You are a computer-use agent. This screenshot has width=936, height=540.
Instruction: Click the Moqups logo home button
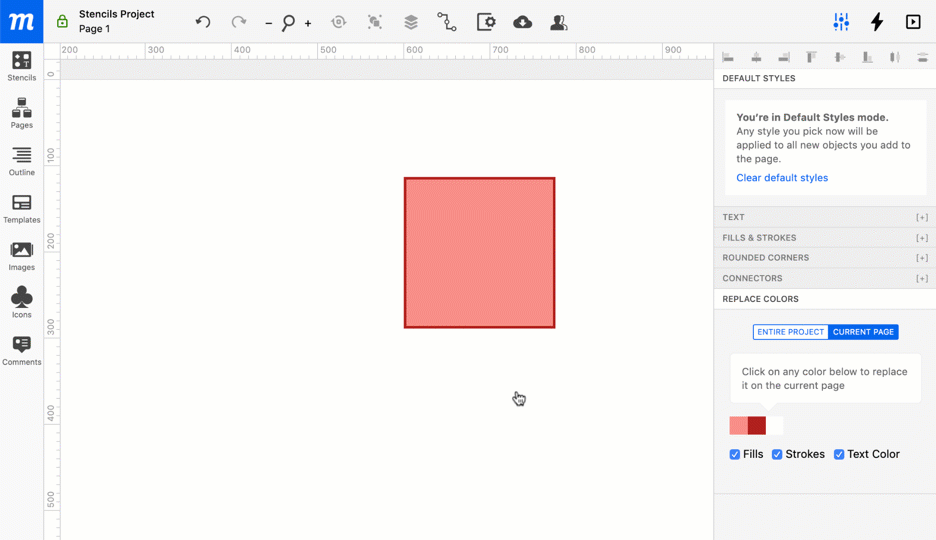coord(21,21)
